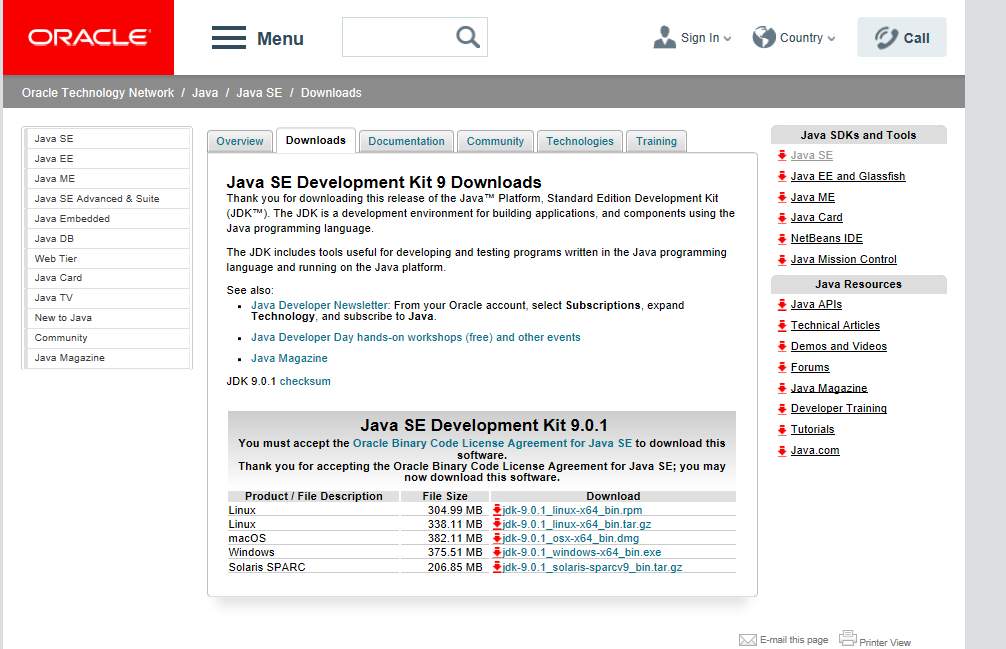Select Java SE Advanced & Suite sidebar item
This screenshot has width=1006, height=649.
[108, 199]
